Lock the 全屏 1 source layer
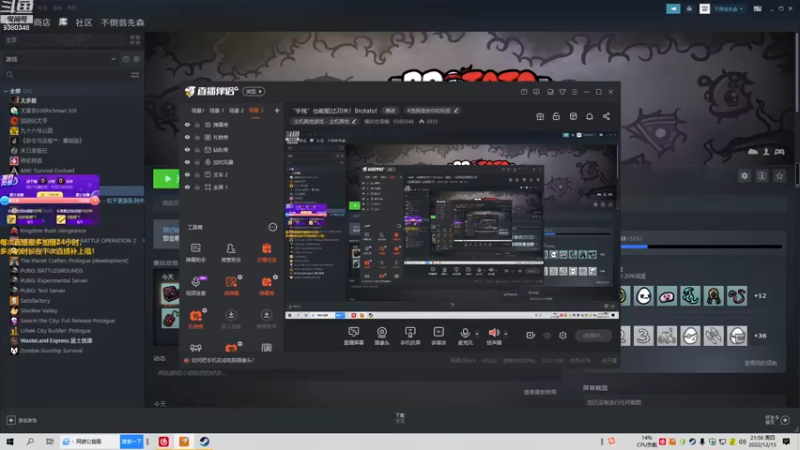 [x=197, y=187]
